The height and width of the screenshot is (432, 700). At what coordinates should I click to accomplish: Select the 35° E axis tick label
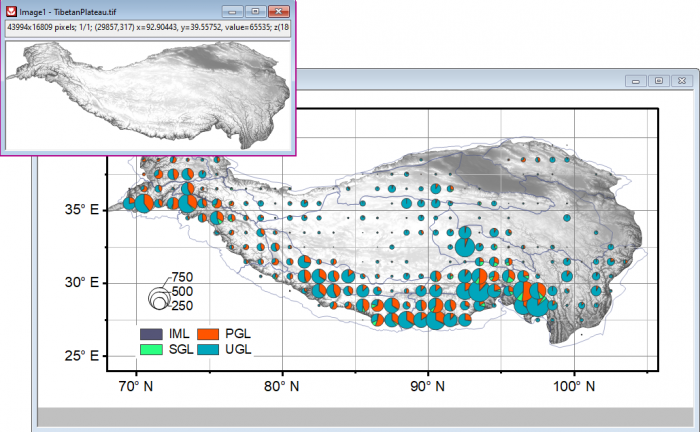(80, 210)
